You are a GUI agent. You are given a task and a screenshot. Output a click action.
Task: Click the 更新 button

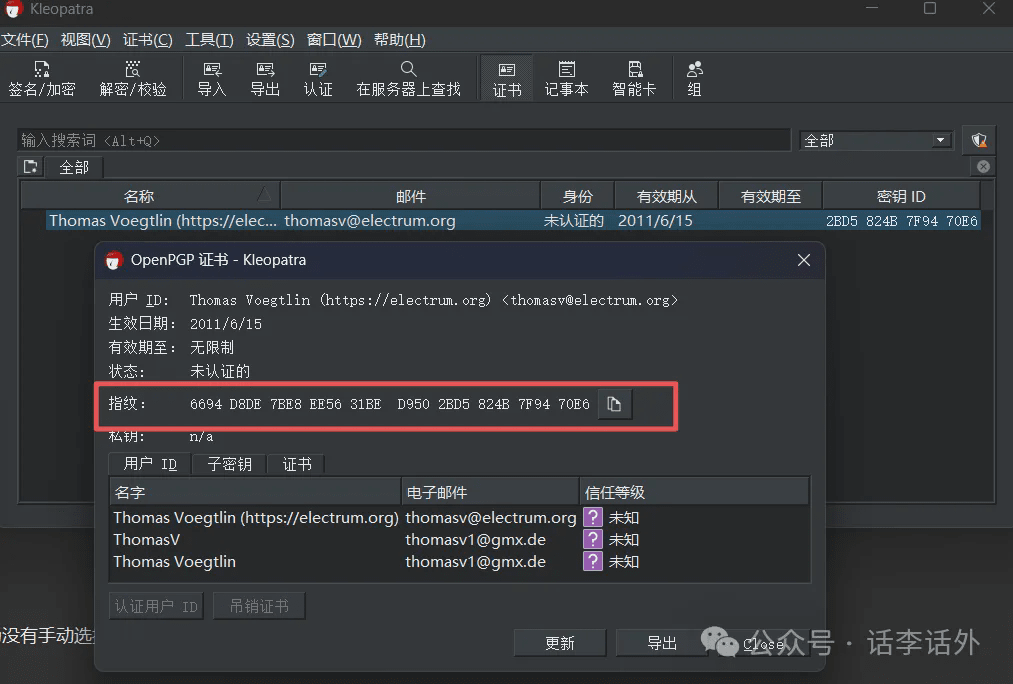coord(560,643)
